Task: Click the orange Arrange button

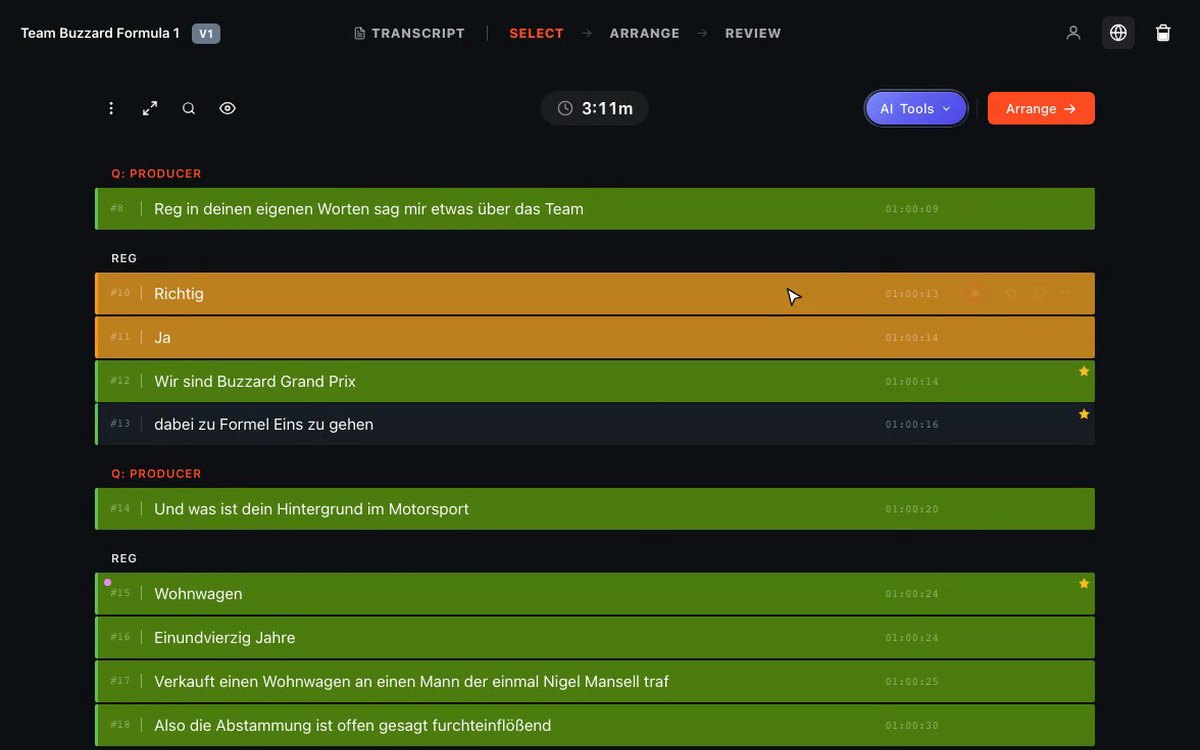Action: point(1041,108)
